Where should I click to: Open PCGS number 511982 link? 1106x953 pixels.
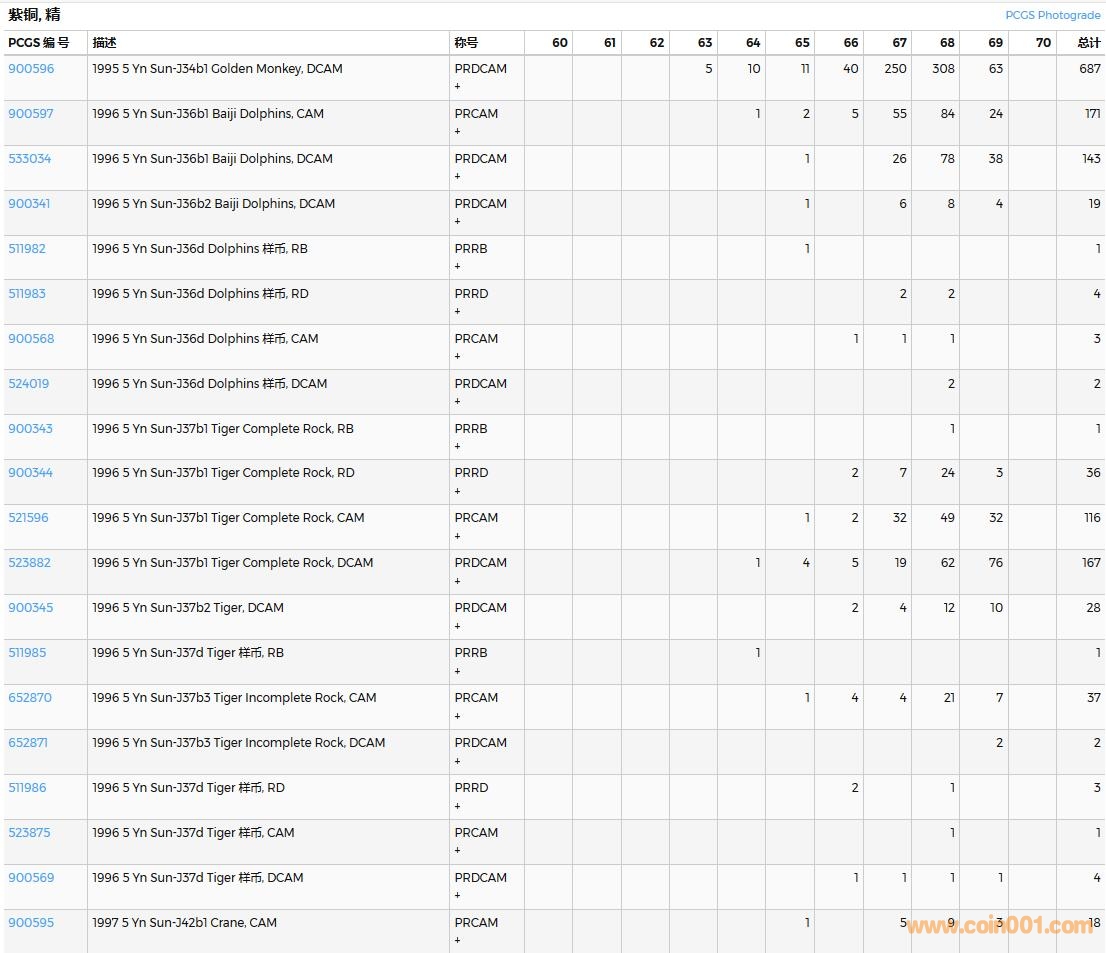(27, 249)
